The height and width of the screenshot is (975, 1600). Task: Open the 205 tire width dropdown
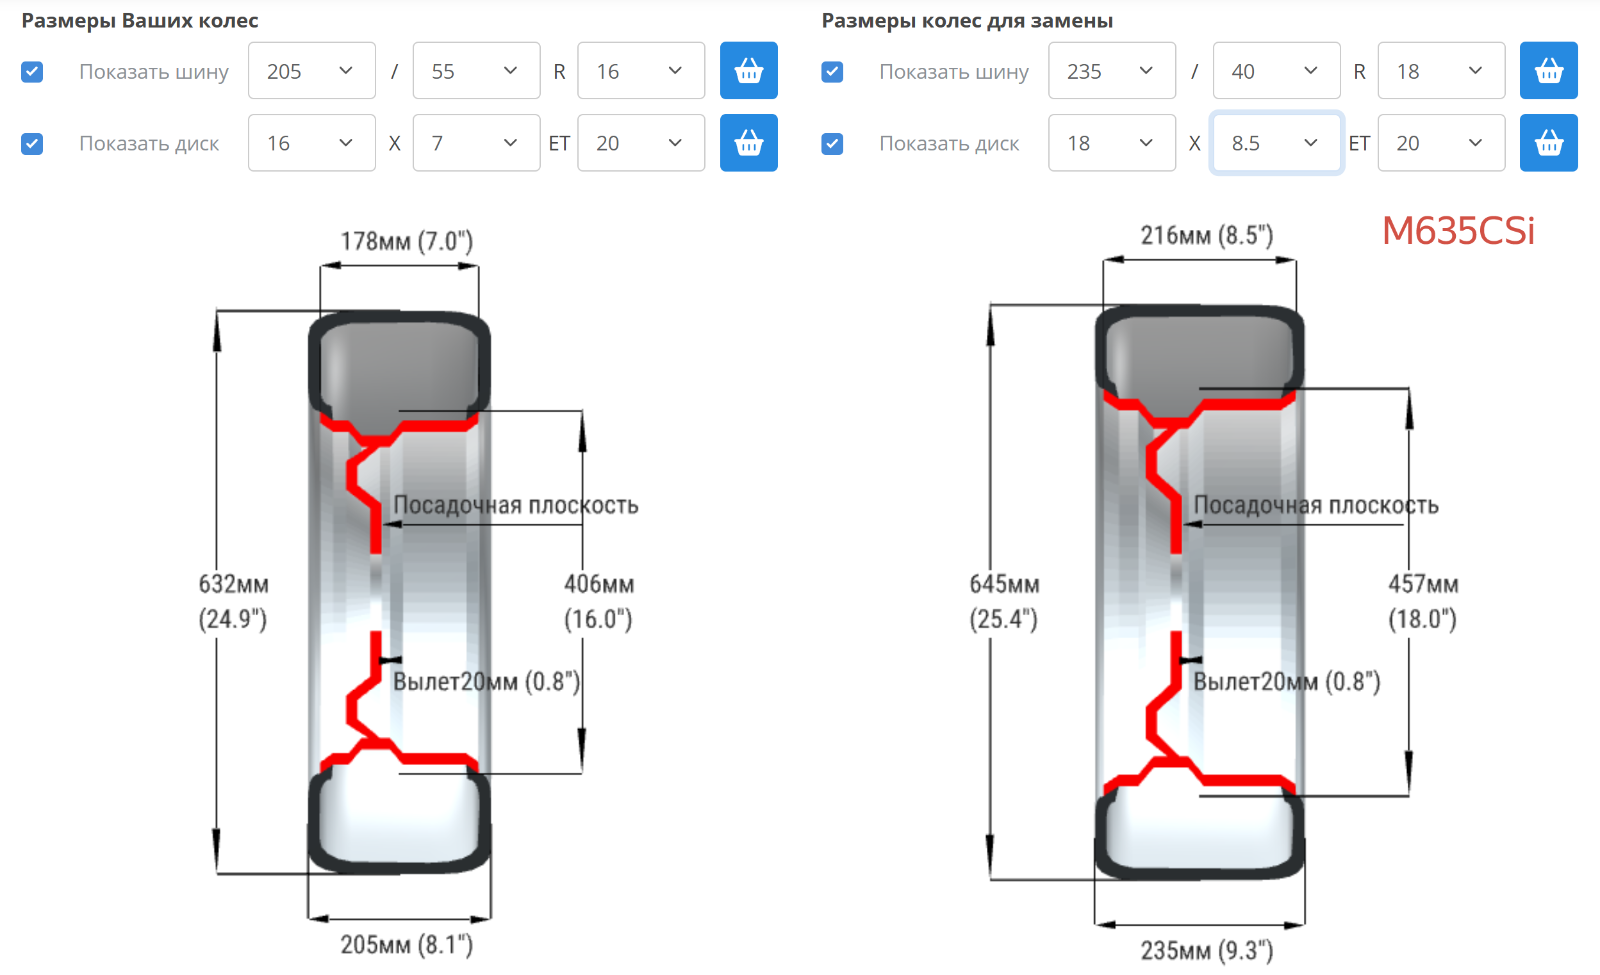click(311, 71)
